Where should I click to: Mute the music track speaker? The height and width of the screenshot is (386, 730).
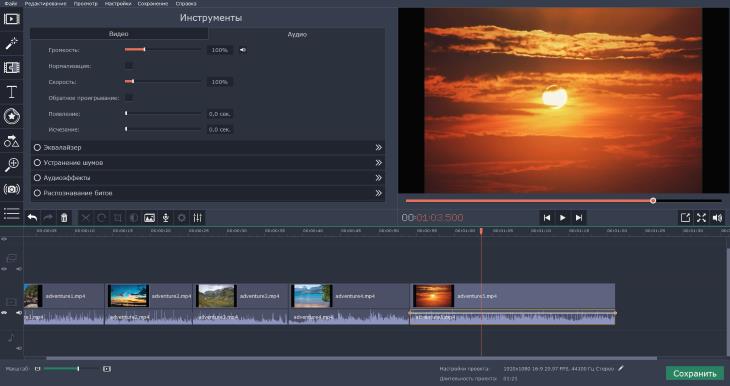(19, 348)
